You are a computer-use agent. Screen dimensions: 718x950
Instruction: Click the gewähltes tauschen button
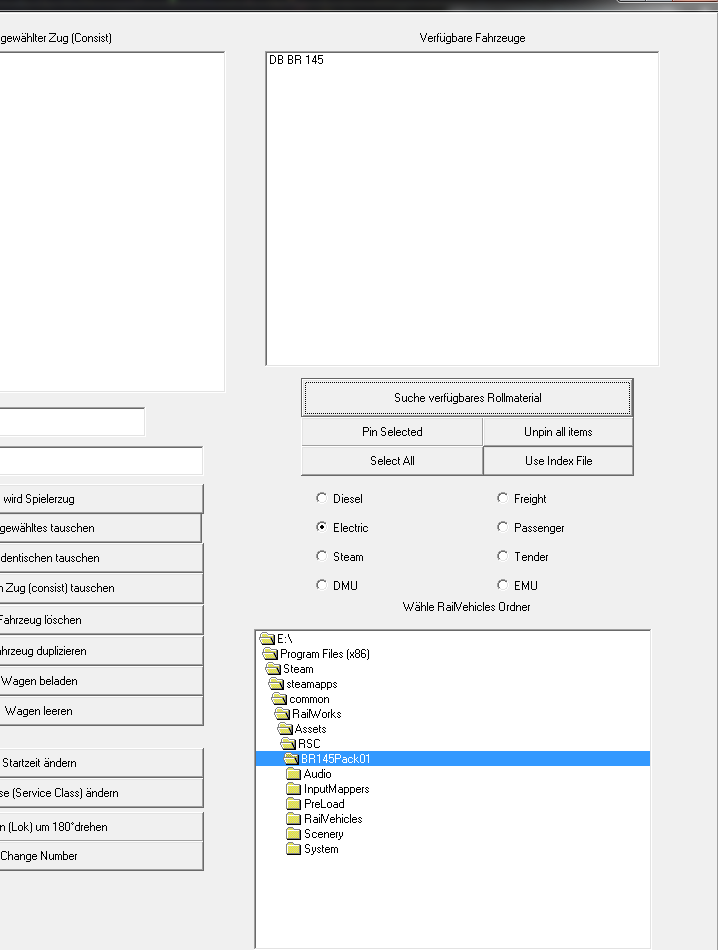pyautogui.click(x=101, y=528)
